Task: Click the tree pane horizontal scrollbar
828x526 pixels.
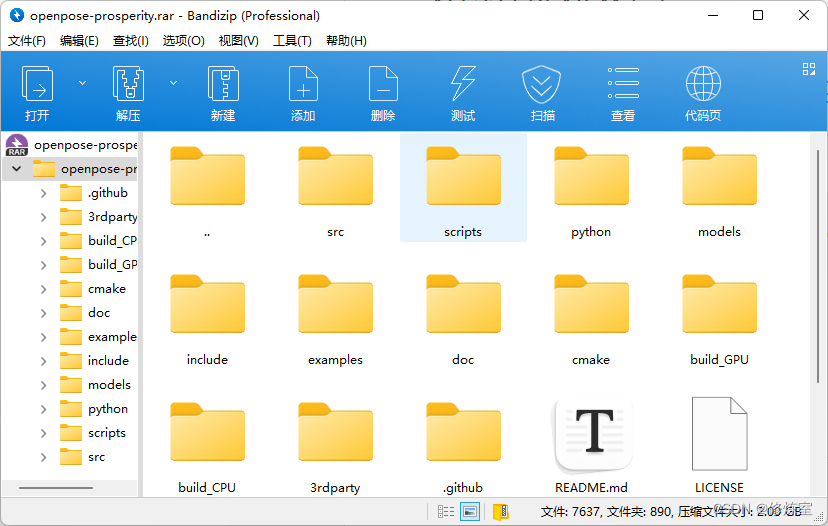Action: tap(56, 487)
